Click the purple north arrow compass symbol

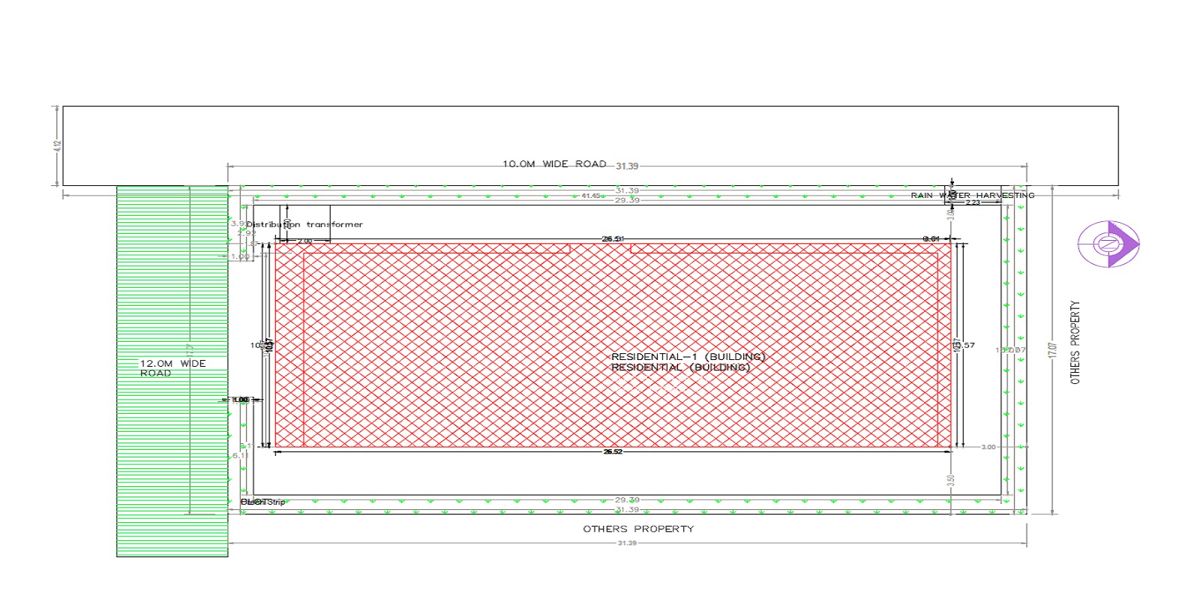(x=1109, y=244)
